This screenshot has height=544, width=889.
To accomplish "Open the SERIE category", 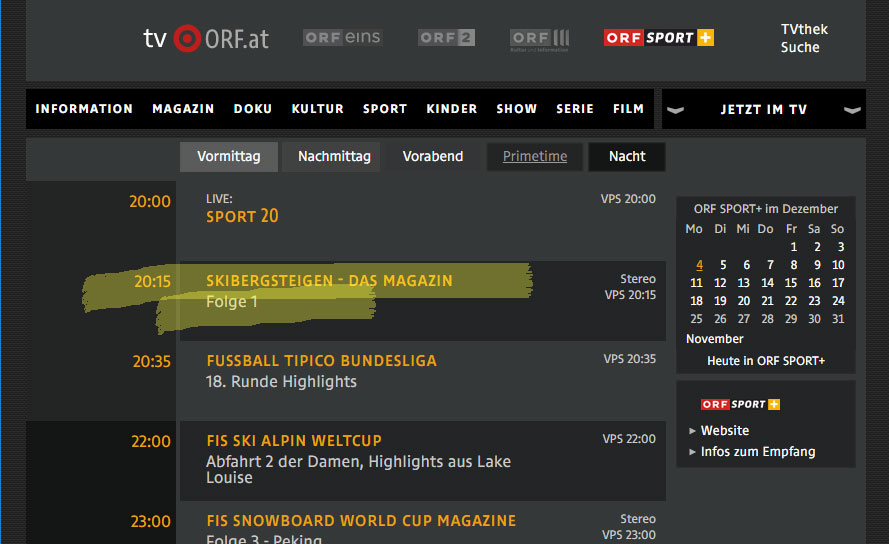I will (575, 108).
